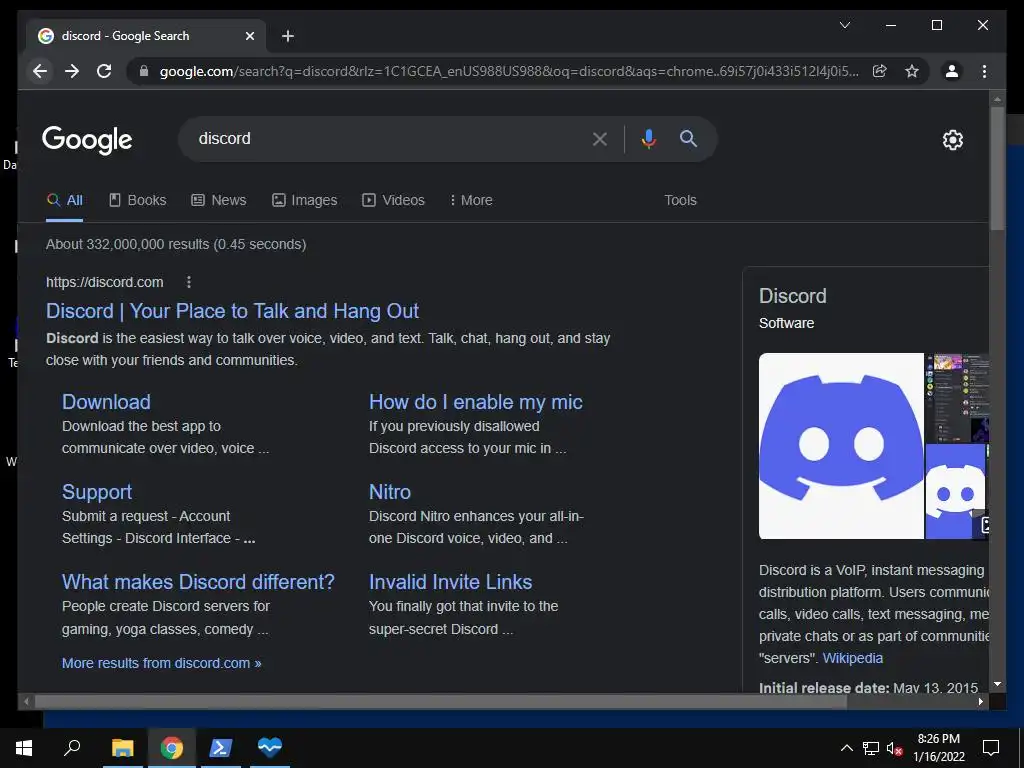Open File Explorer from taskbar
The height and width of the screenshot is (768, 1024).
pos(122,748)
